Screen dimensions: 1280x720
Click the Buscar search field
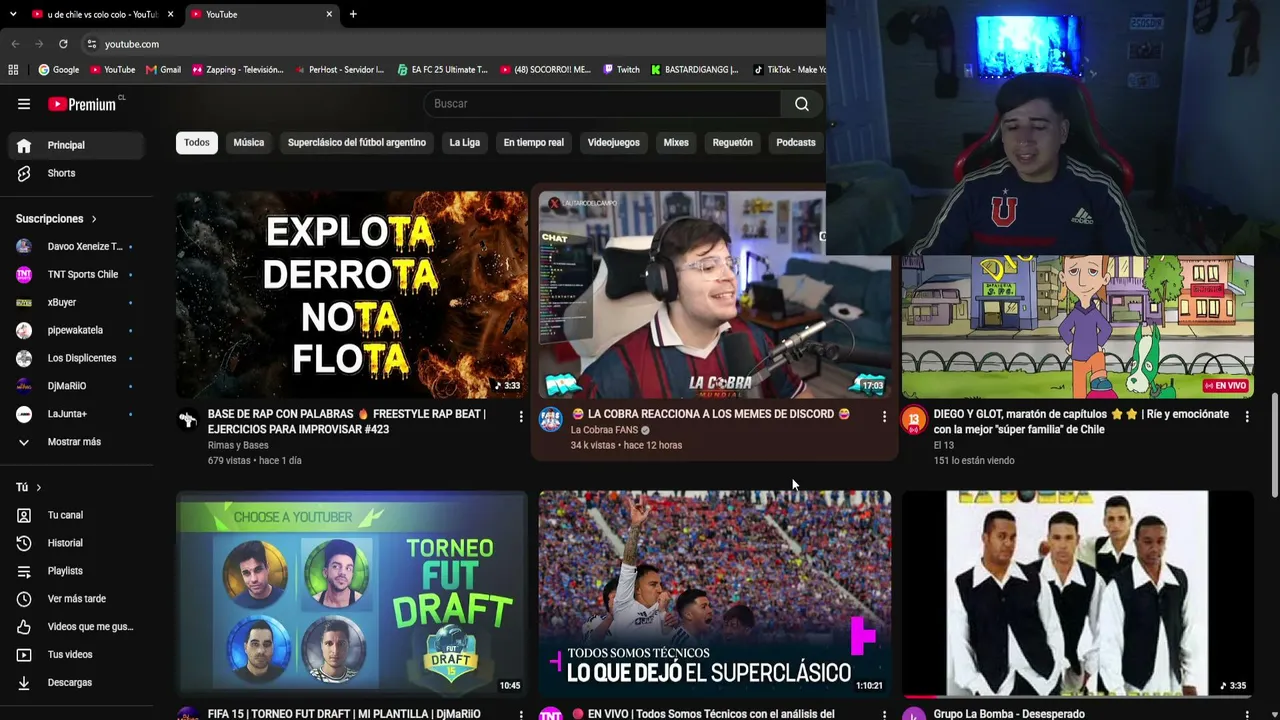(x=602, y=104)
